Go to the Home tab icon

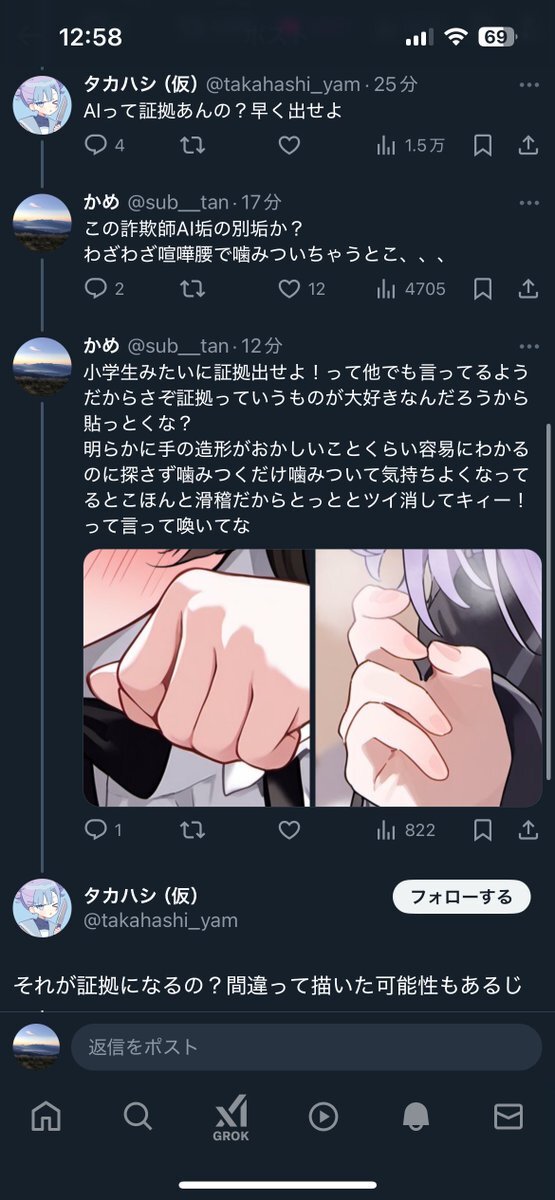point(46,1116)
